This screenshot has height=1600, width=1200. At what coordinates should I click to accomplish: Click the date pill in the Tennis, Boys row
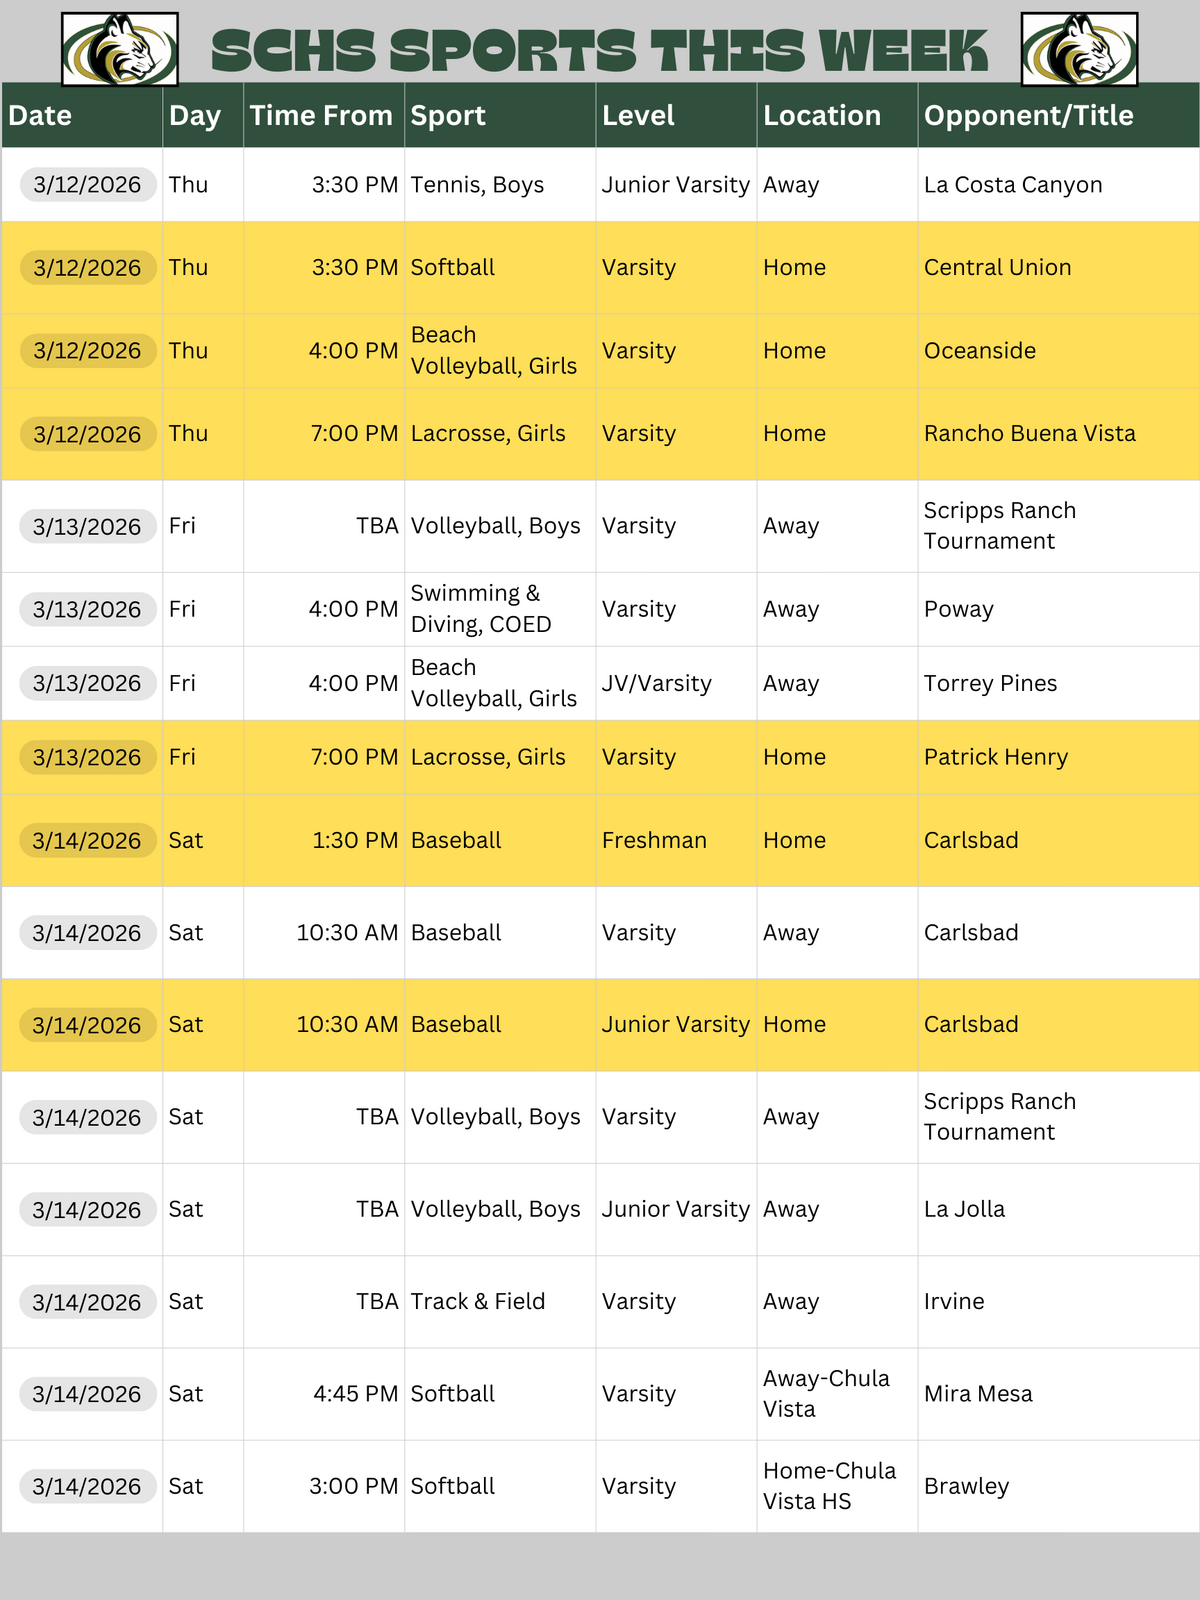(87, 185)
